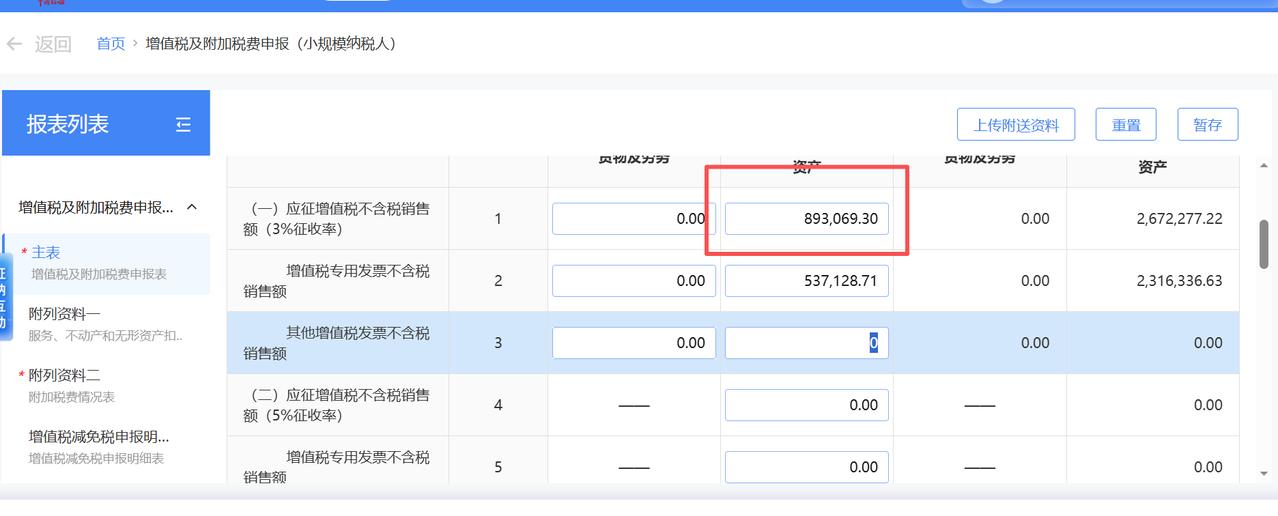Click row number 3 cell

(x=498, y=343)
